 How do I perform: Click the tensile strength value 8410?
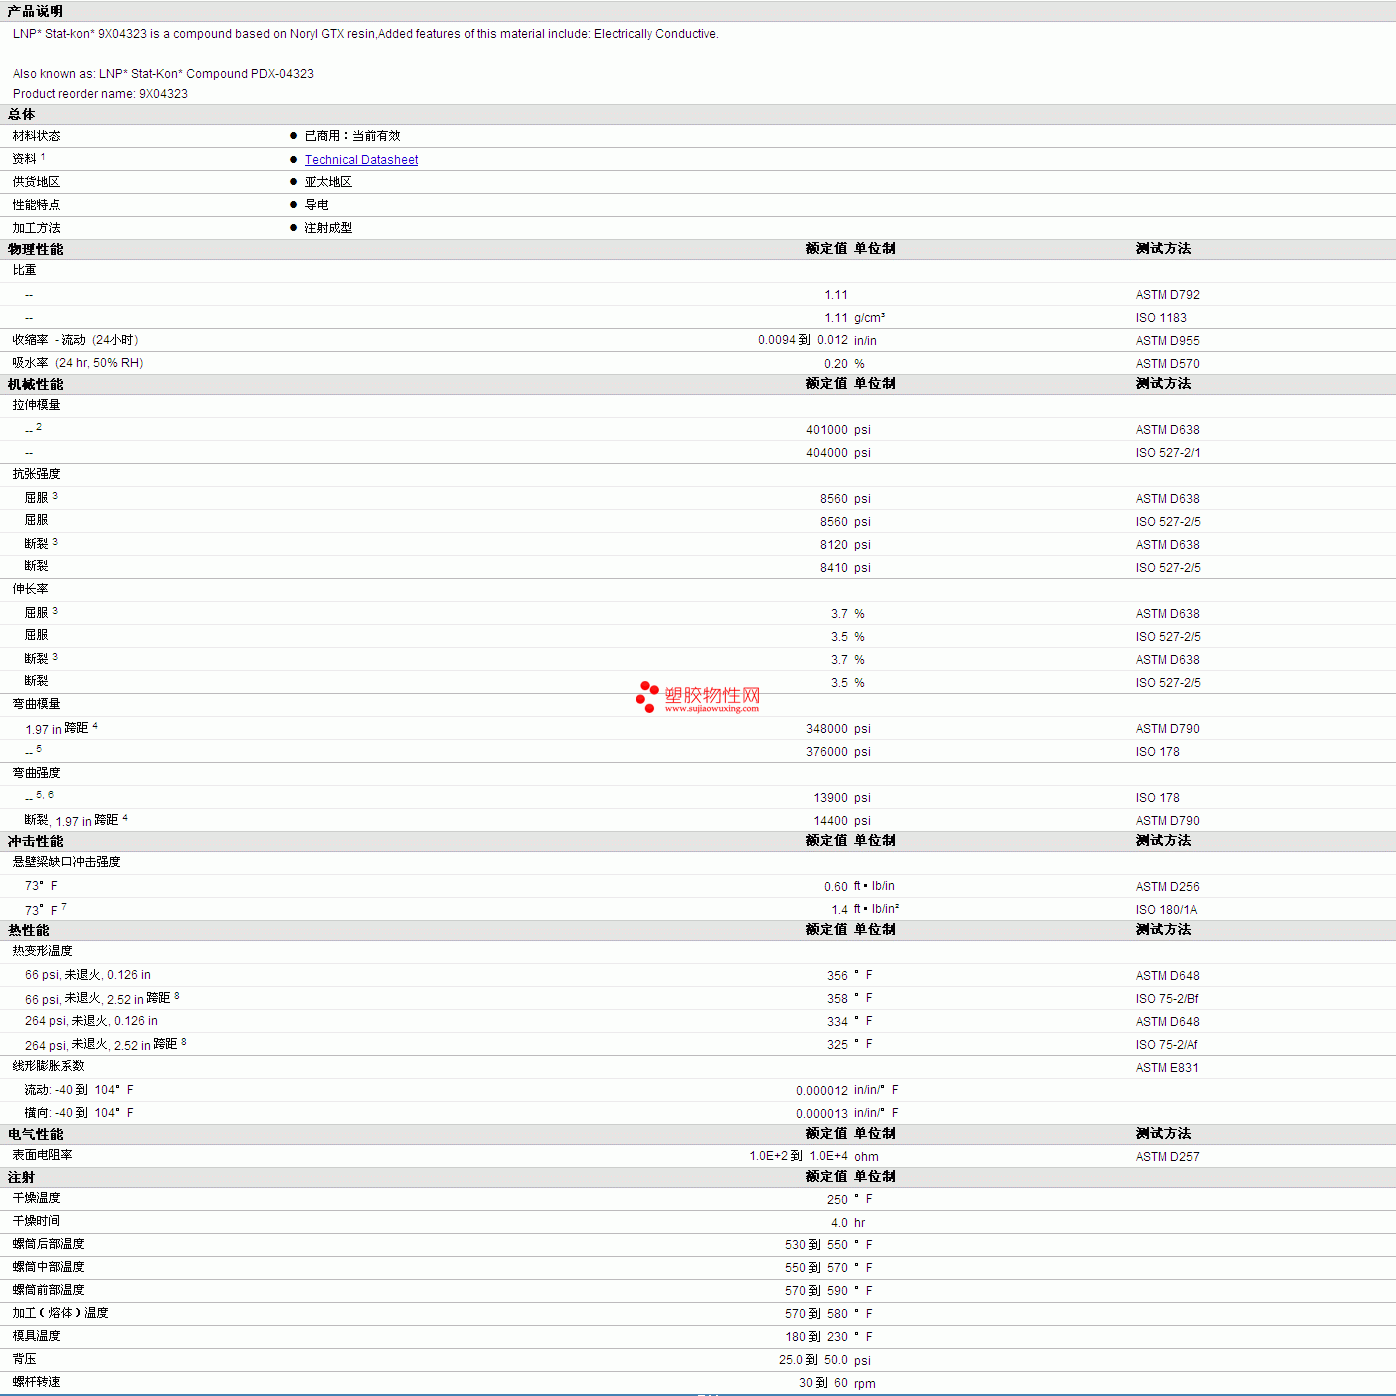coord(833,568)
